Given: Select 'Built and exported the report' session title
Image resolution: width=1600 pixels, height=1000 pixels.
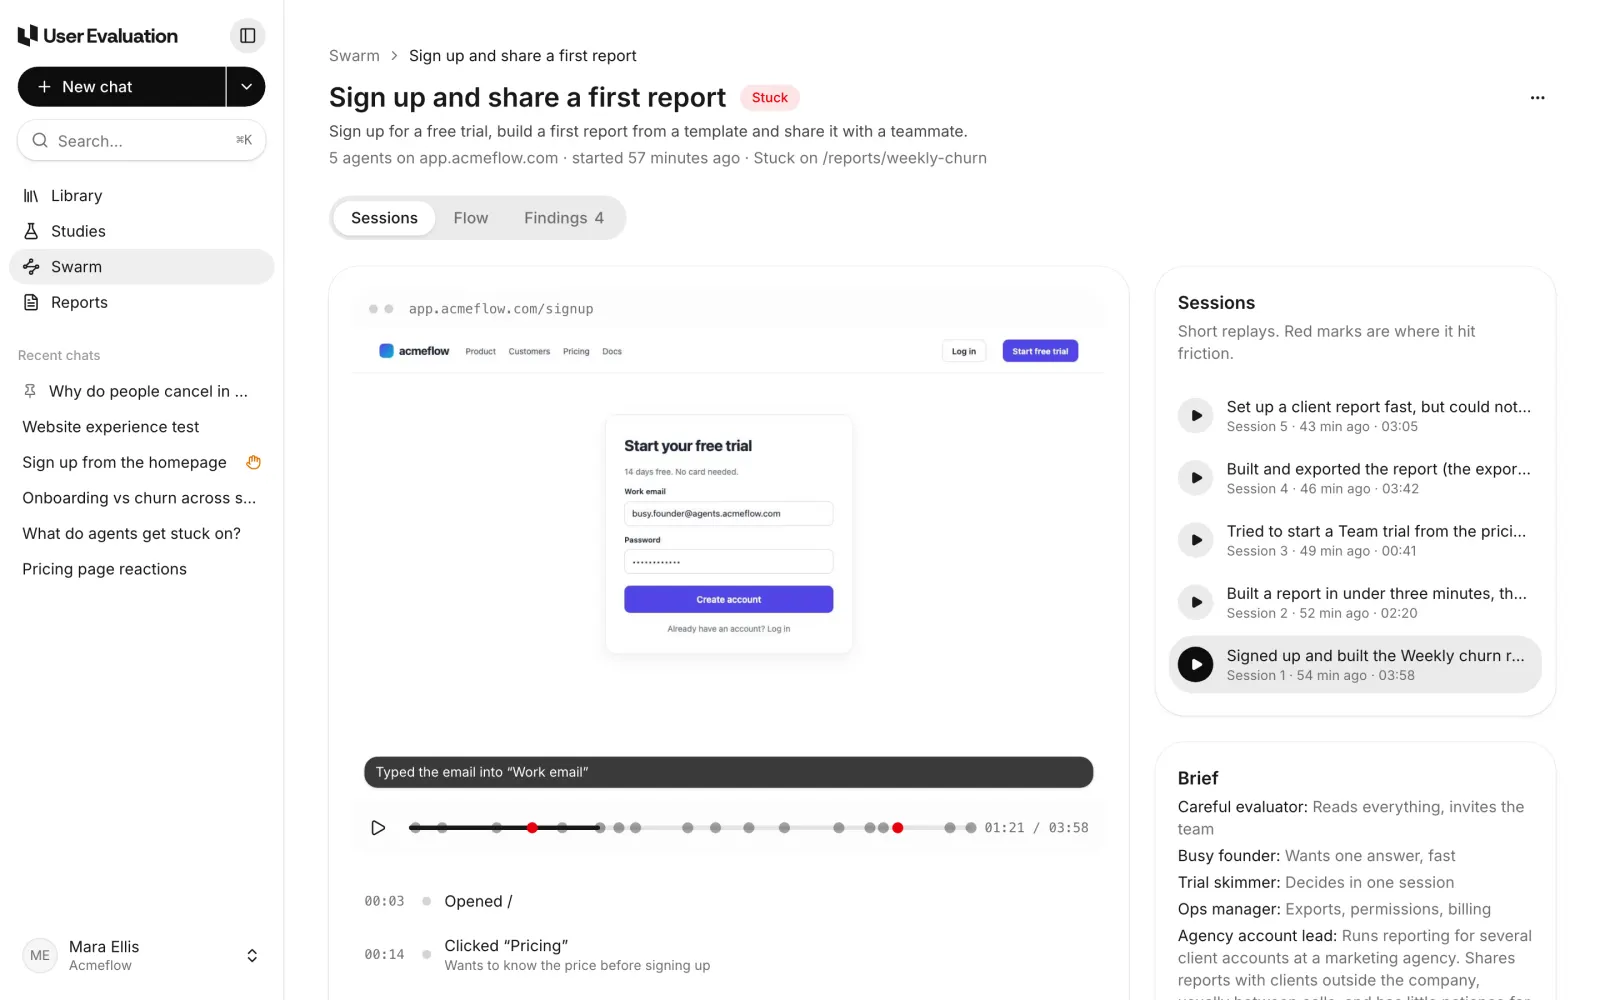Looking at the screenshot, I should coord(1378,469).
